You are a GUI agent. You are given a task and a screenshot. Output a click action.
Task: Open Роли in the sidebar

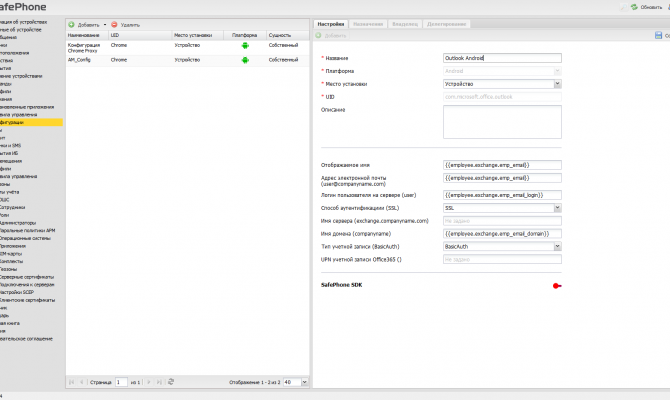point(5,215)
